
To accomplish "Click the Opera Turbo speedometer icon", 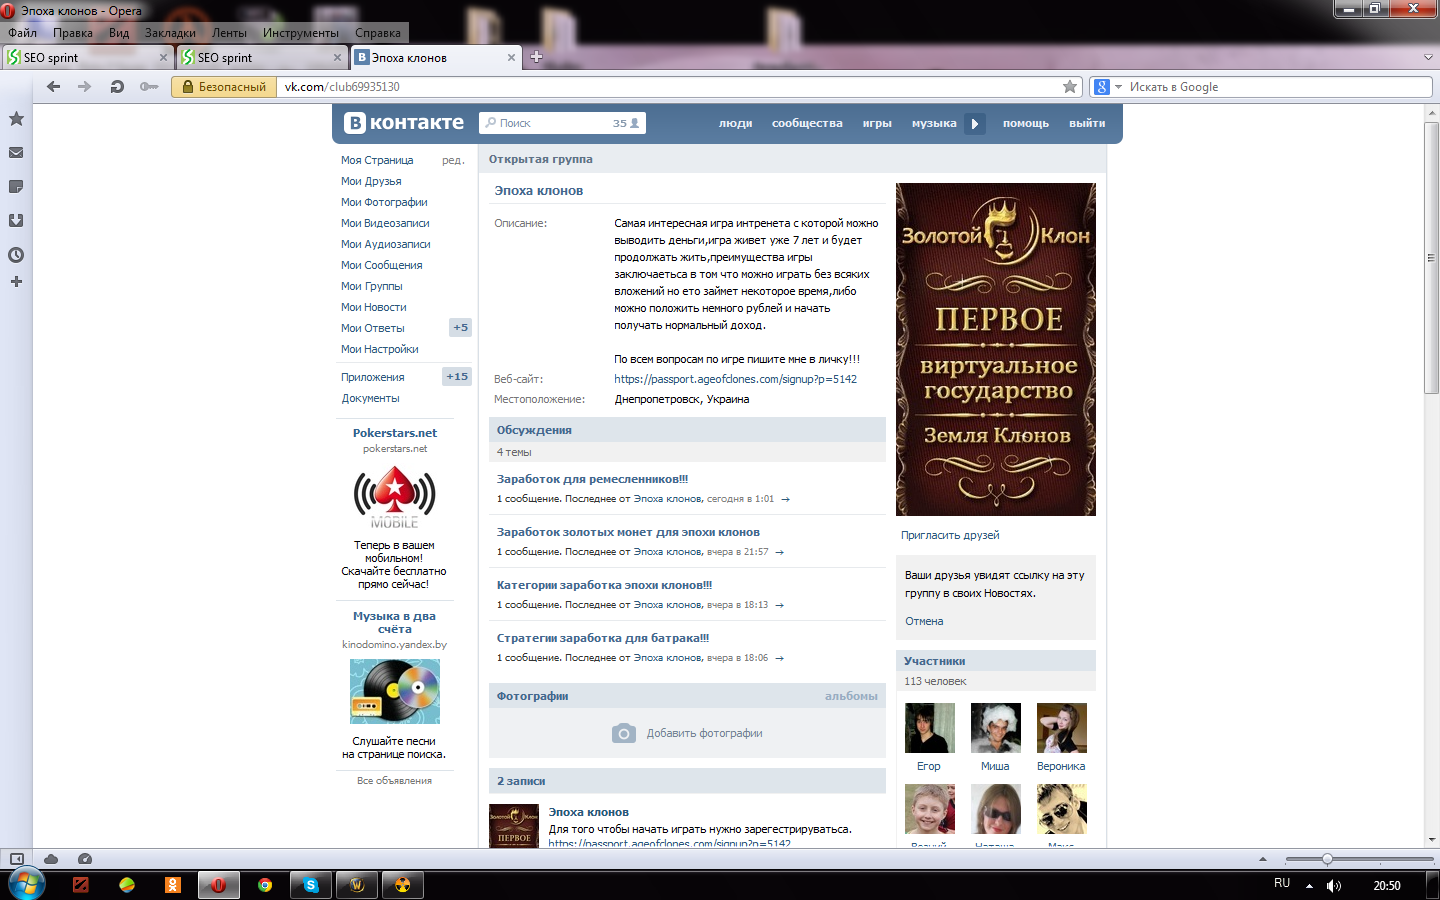I will (85, 859).
